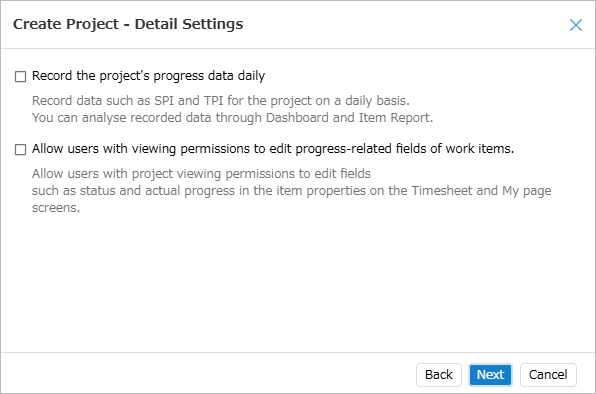Click the 'Allow users with project viewing permissions' description
This screenshot has width=596, height=394.
(x=201, y=174)
